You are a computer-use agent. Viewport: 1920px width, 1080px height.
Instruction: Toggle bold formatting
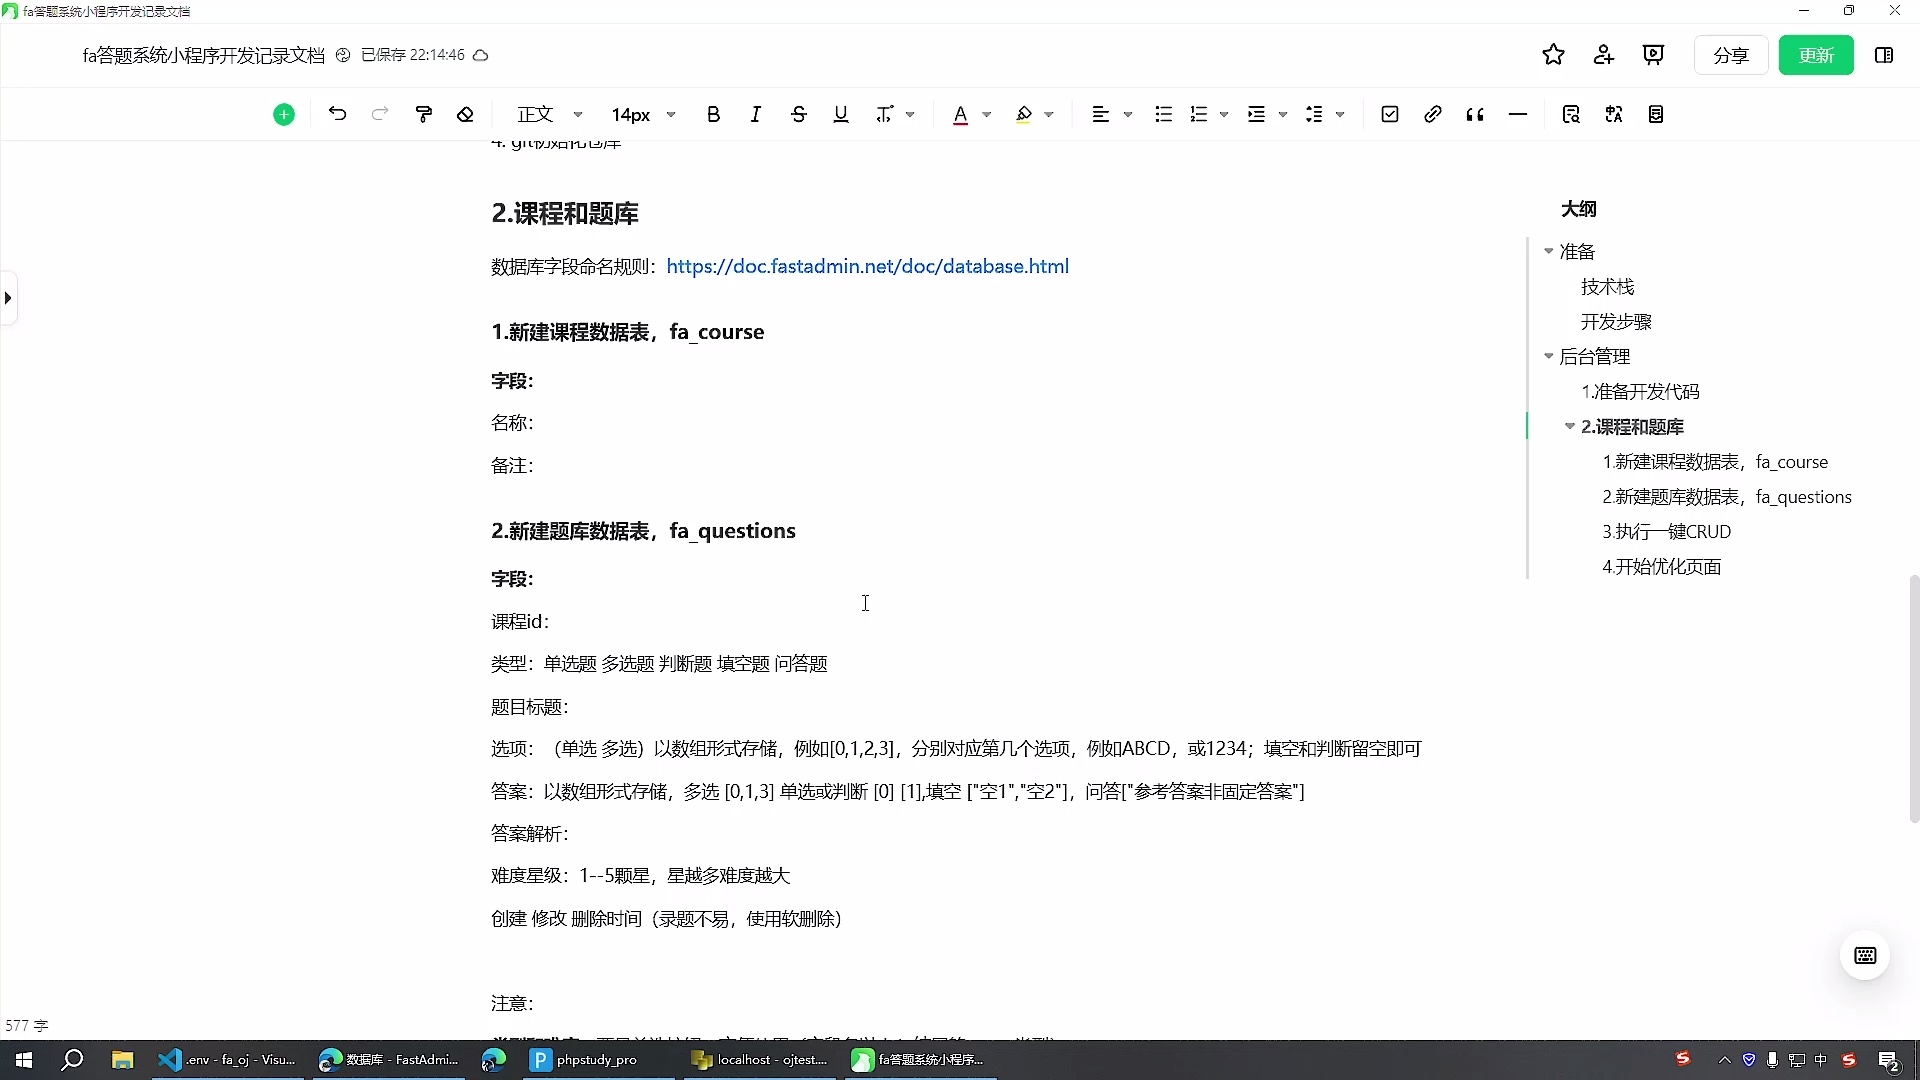(x=713, y=114)
